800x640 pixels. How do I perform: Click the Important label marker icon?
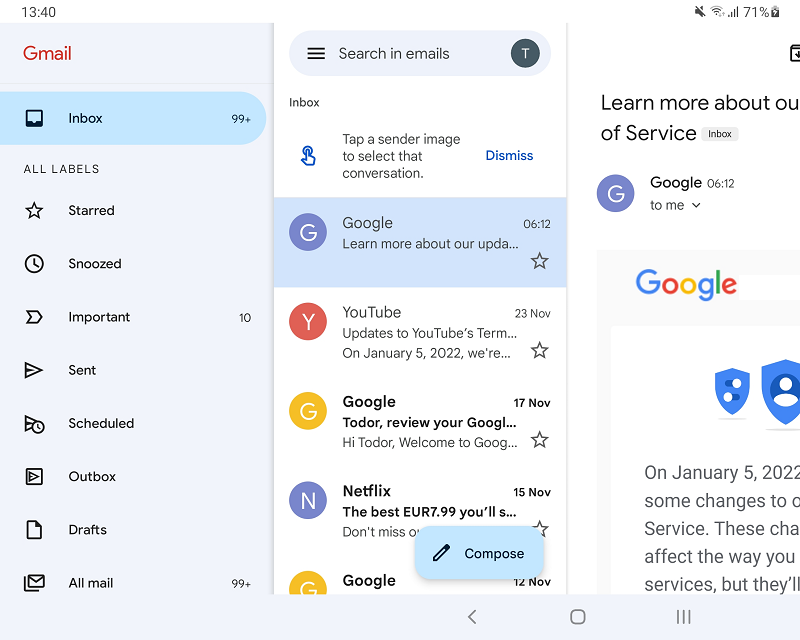(x=34, y=317)
